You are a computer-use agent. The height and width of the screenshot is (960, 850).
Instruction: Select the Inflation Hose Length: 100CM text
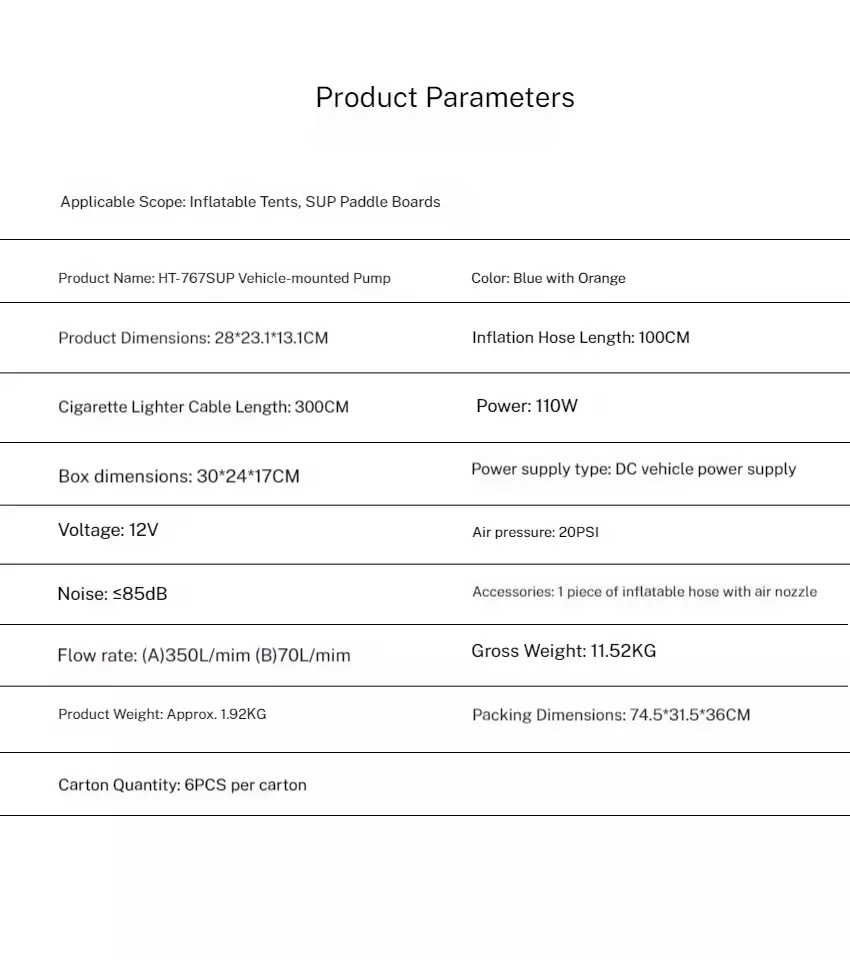point(580,338)
